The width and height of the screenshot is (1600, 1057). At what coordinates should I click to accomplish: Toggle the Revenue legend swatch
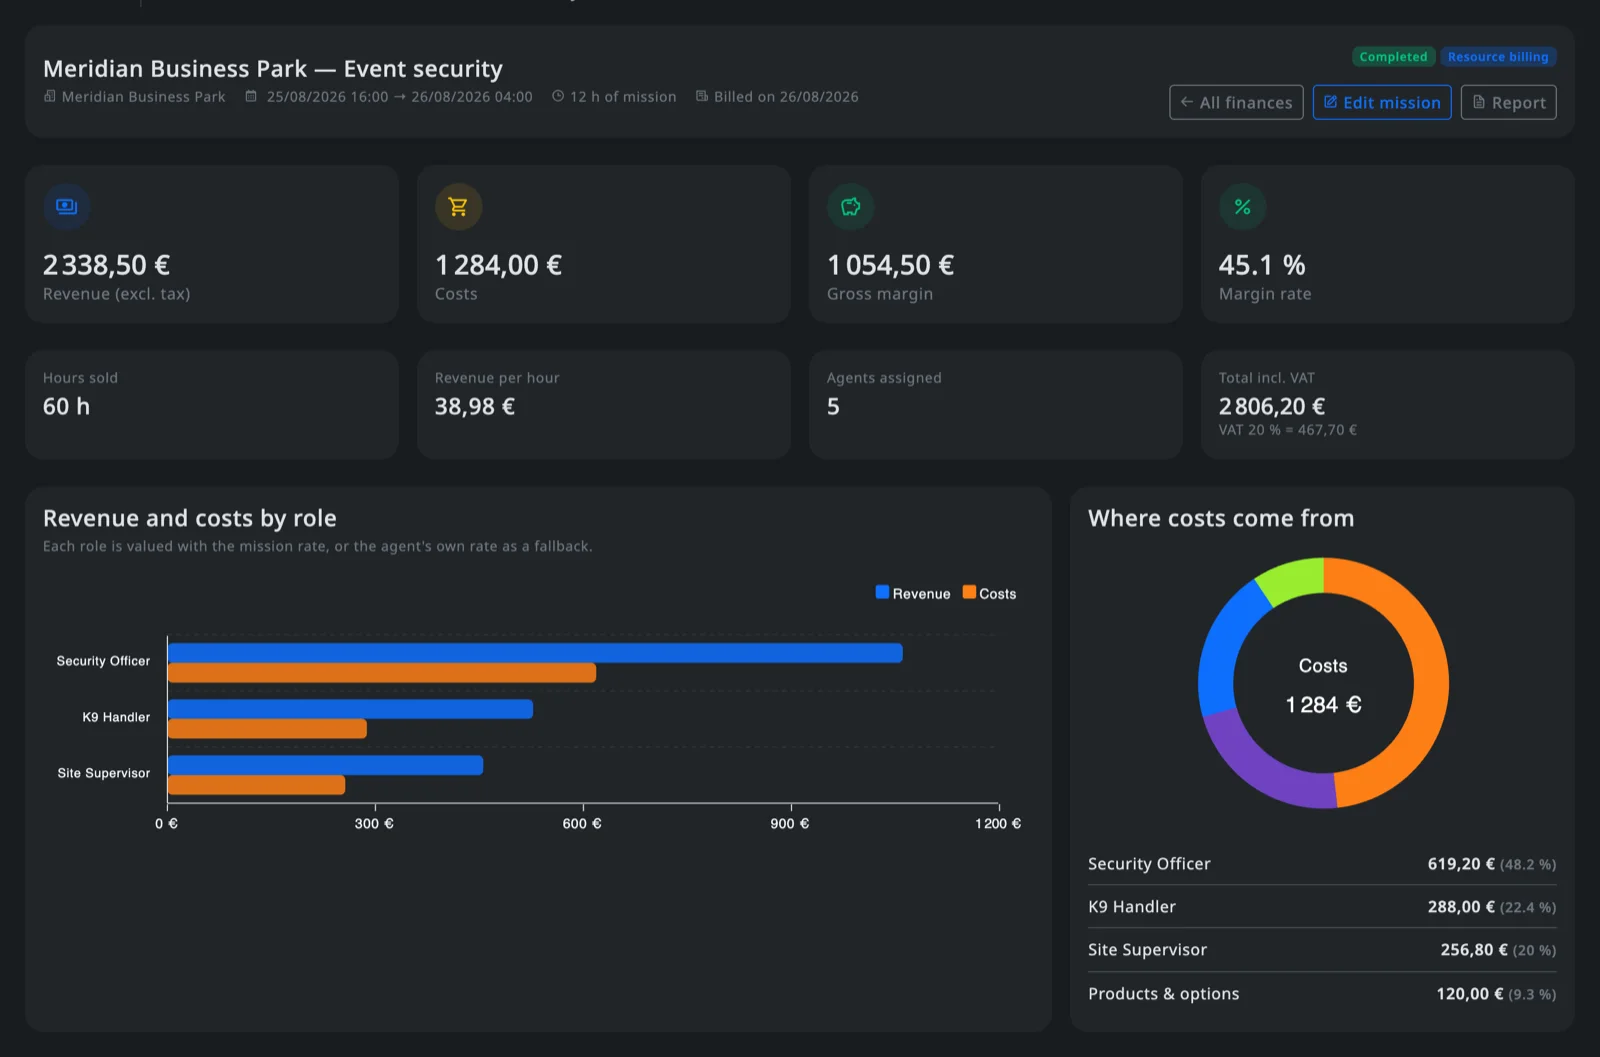(882, 592)
